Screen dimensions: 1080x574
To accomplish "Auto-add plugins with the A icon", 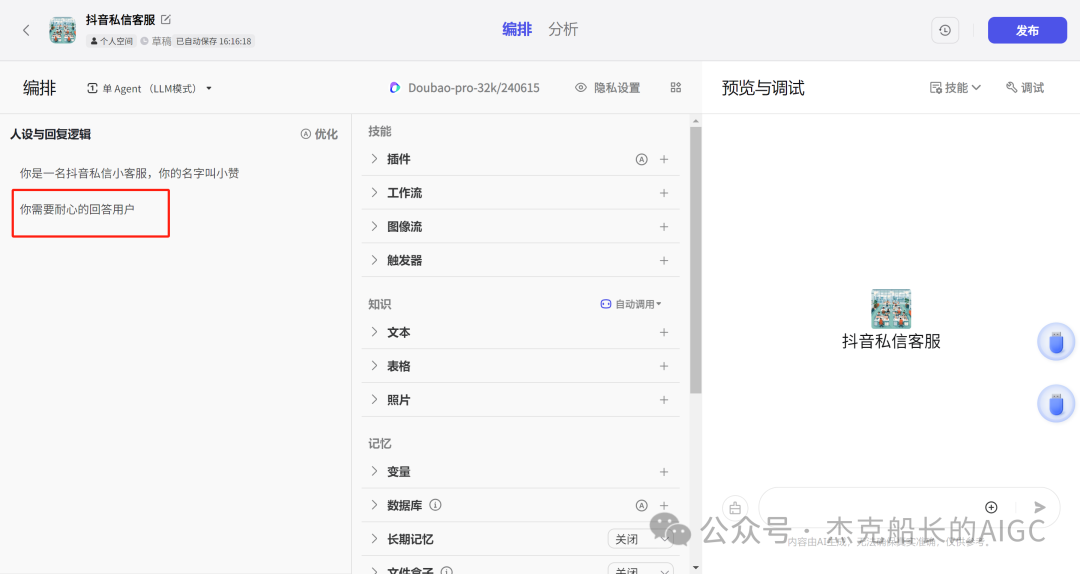I will [x=641, y=159].
